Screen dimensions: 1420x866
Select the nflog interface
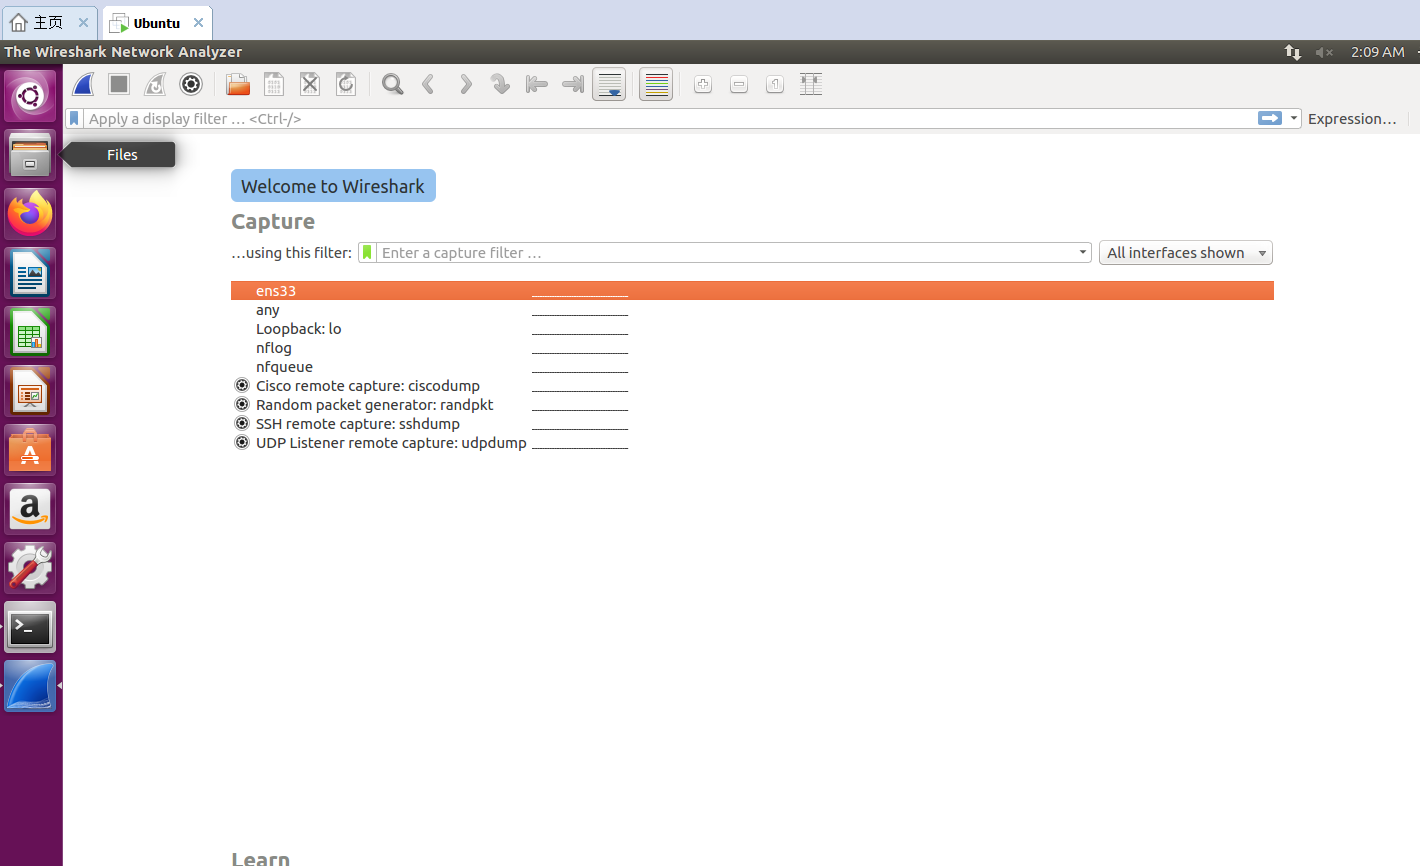click(752, 348)
